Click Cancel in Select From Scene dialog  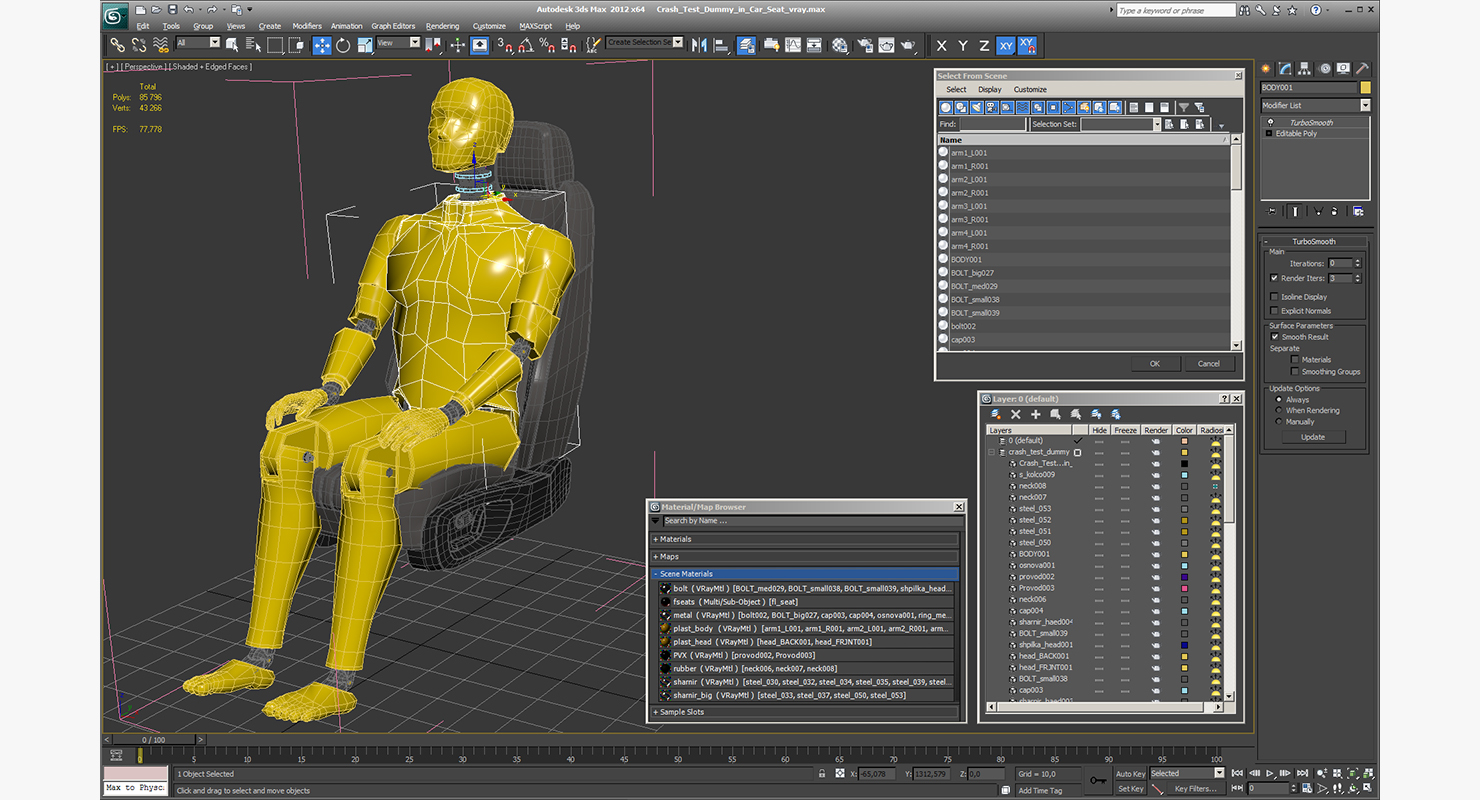click(x=1209, y=363)
